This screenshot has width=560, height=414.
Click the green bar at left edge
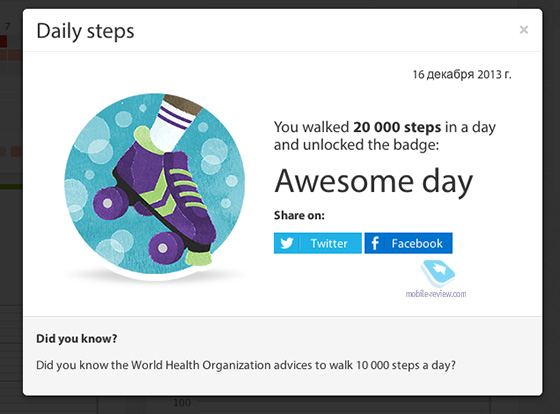tap(11, 186)
